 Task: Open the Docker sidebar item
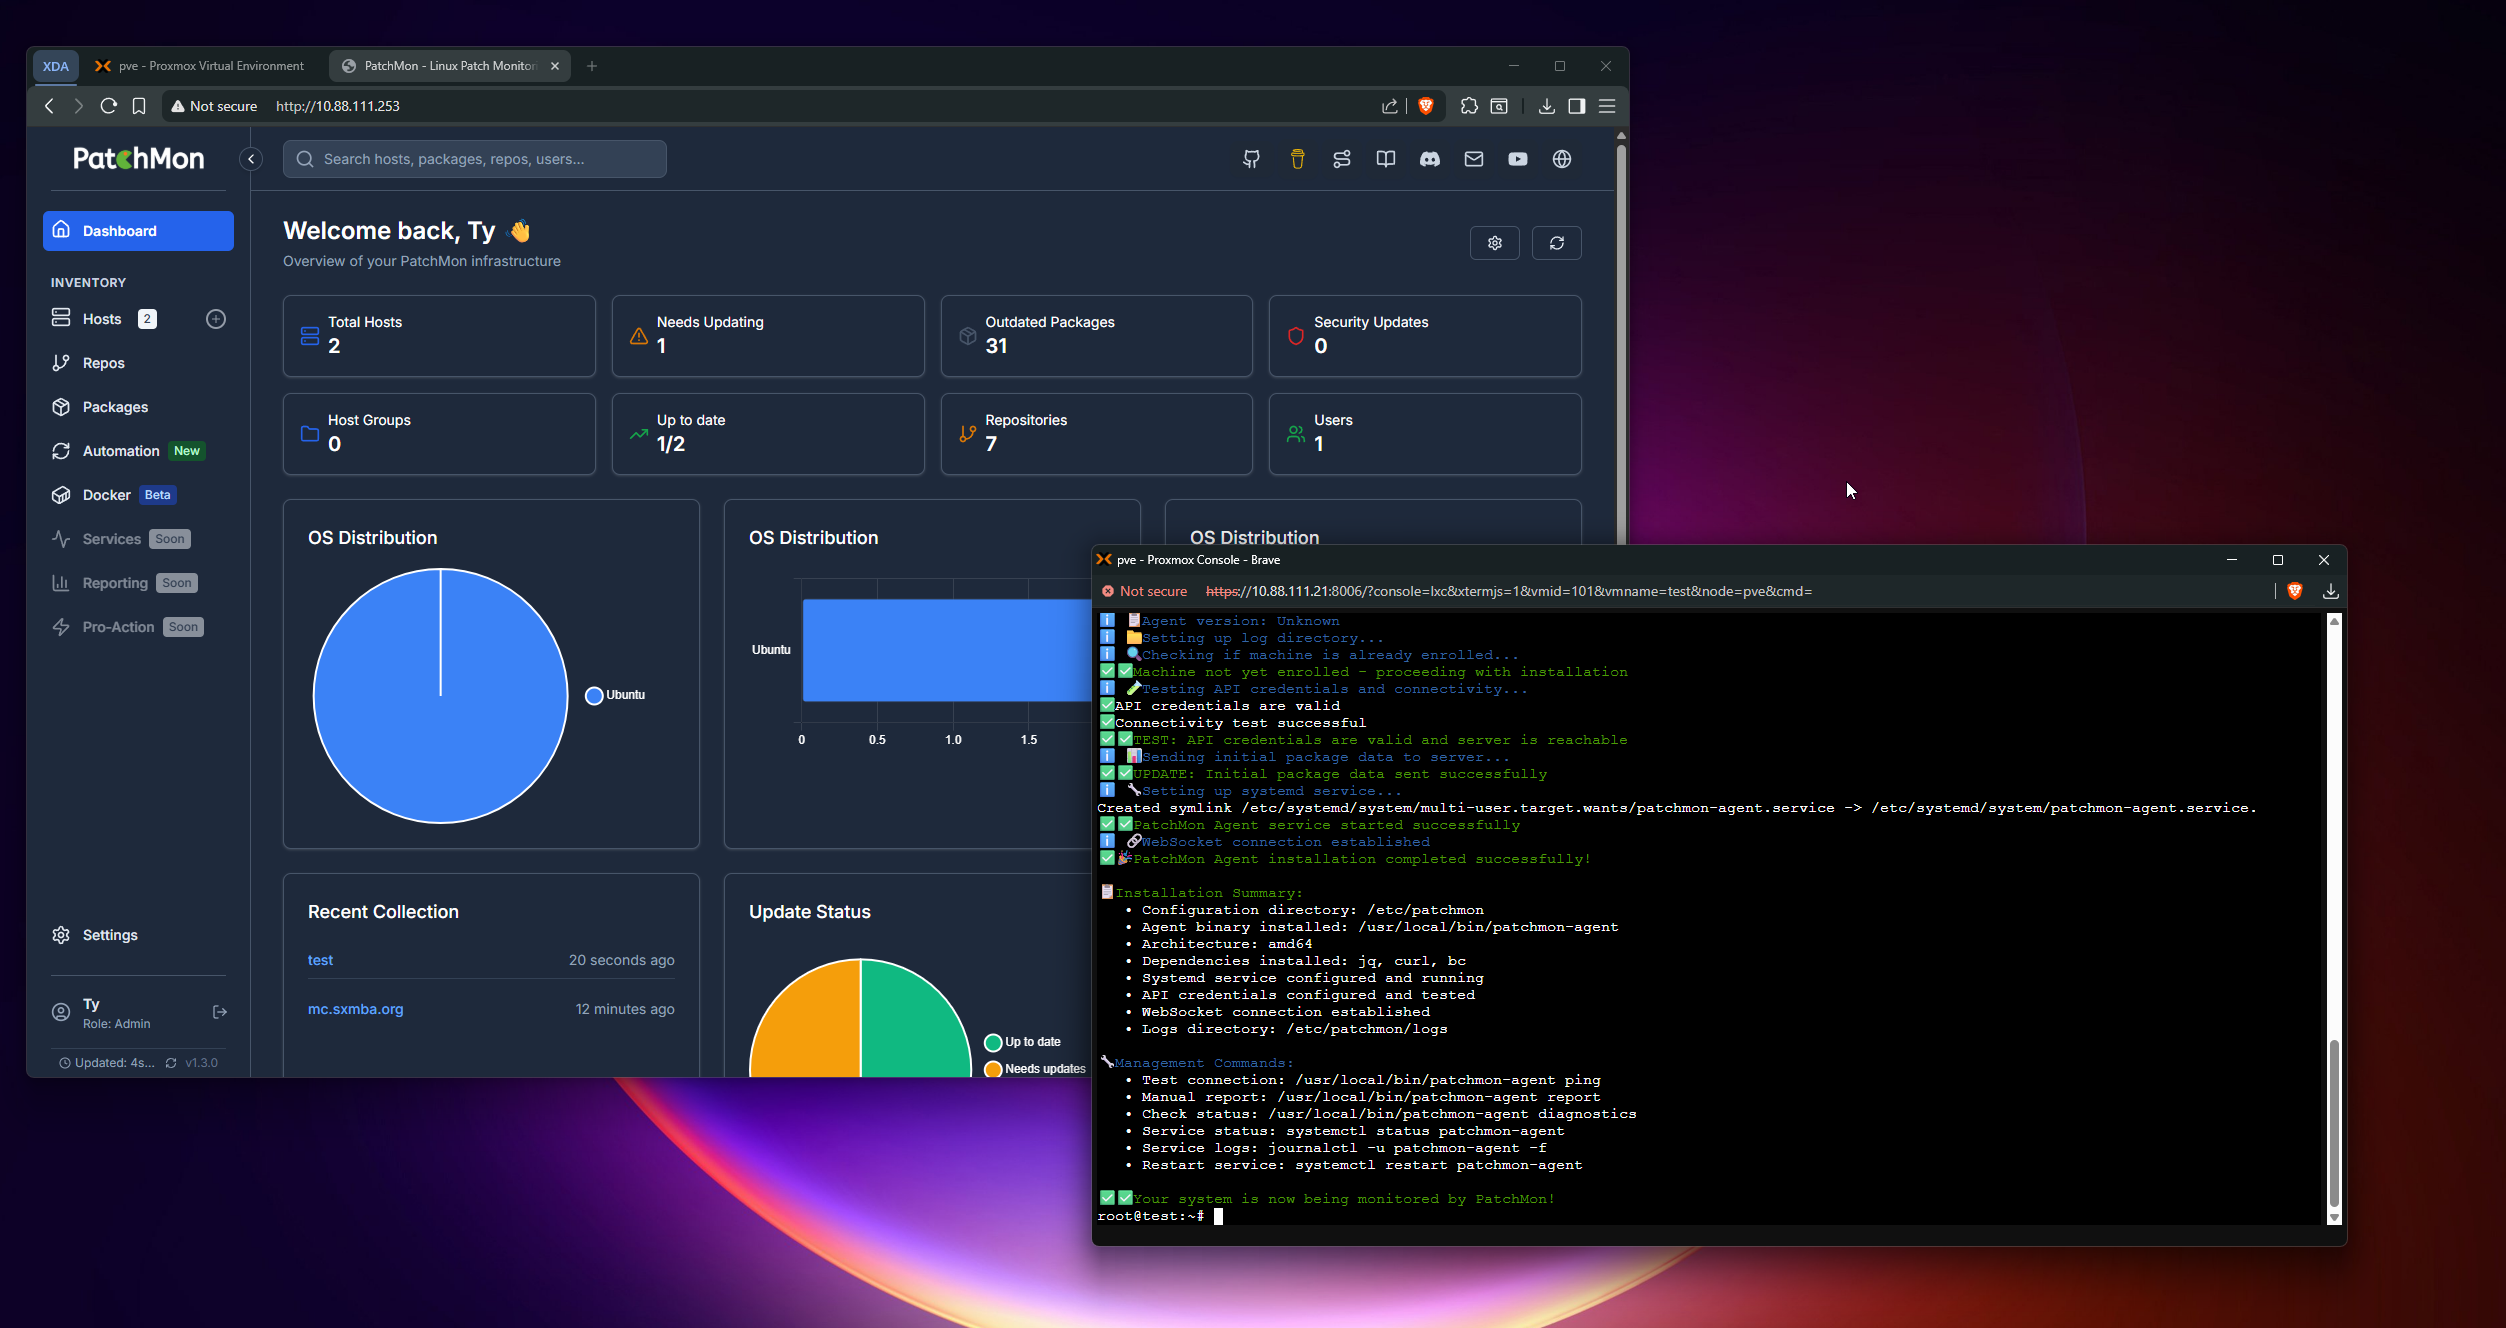[107, 495]
